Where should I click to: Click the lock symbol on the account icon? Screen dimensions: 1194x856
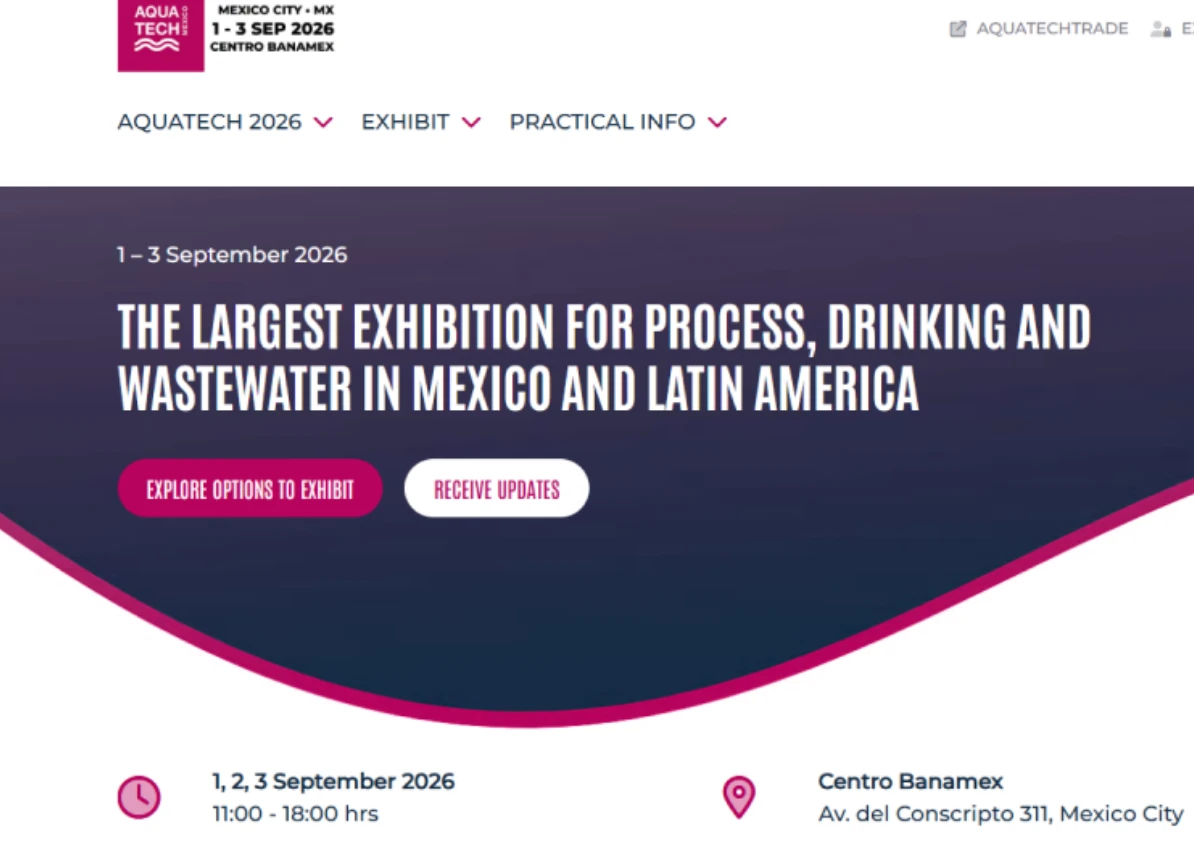tap(1167, 32)
